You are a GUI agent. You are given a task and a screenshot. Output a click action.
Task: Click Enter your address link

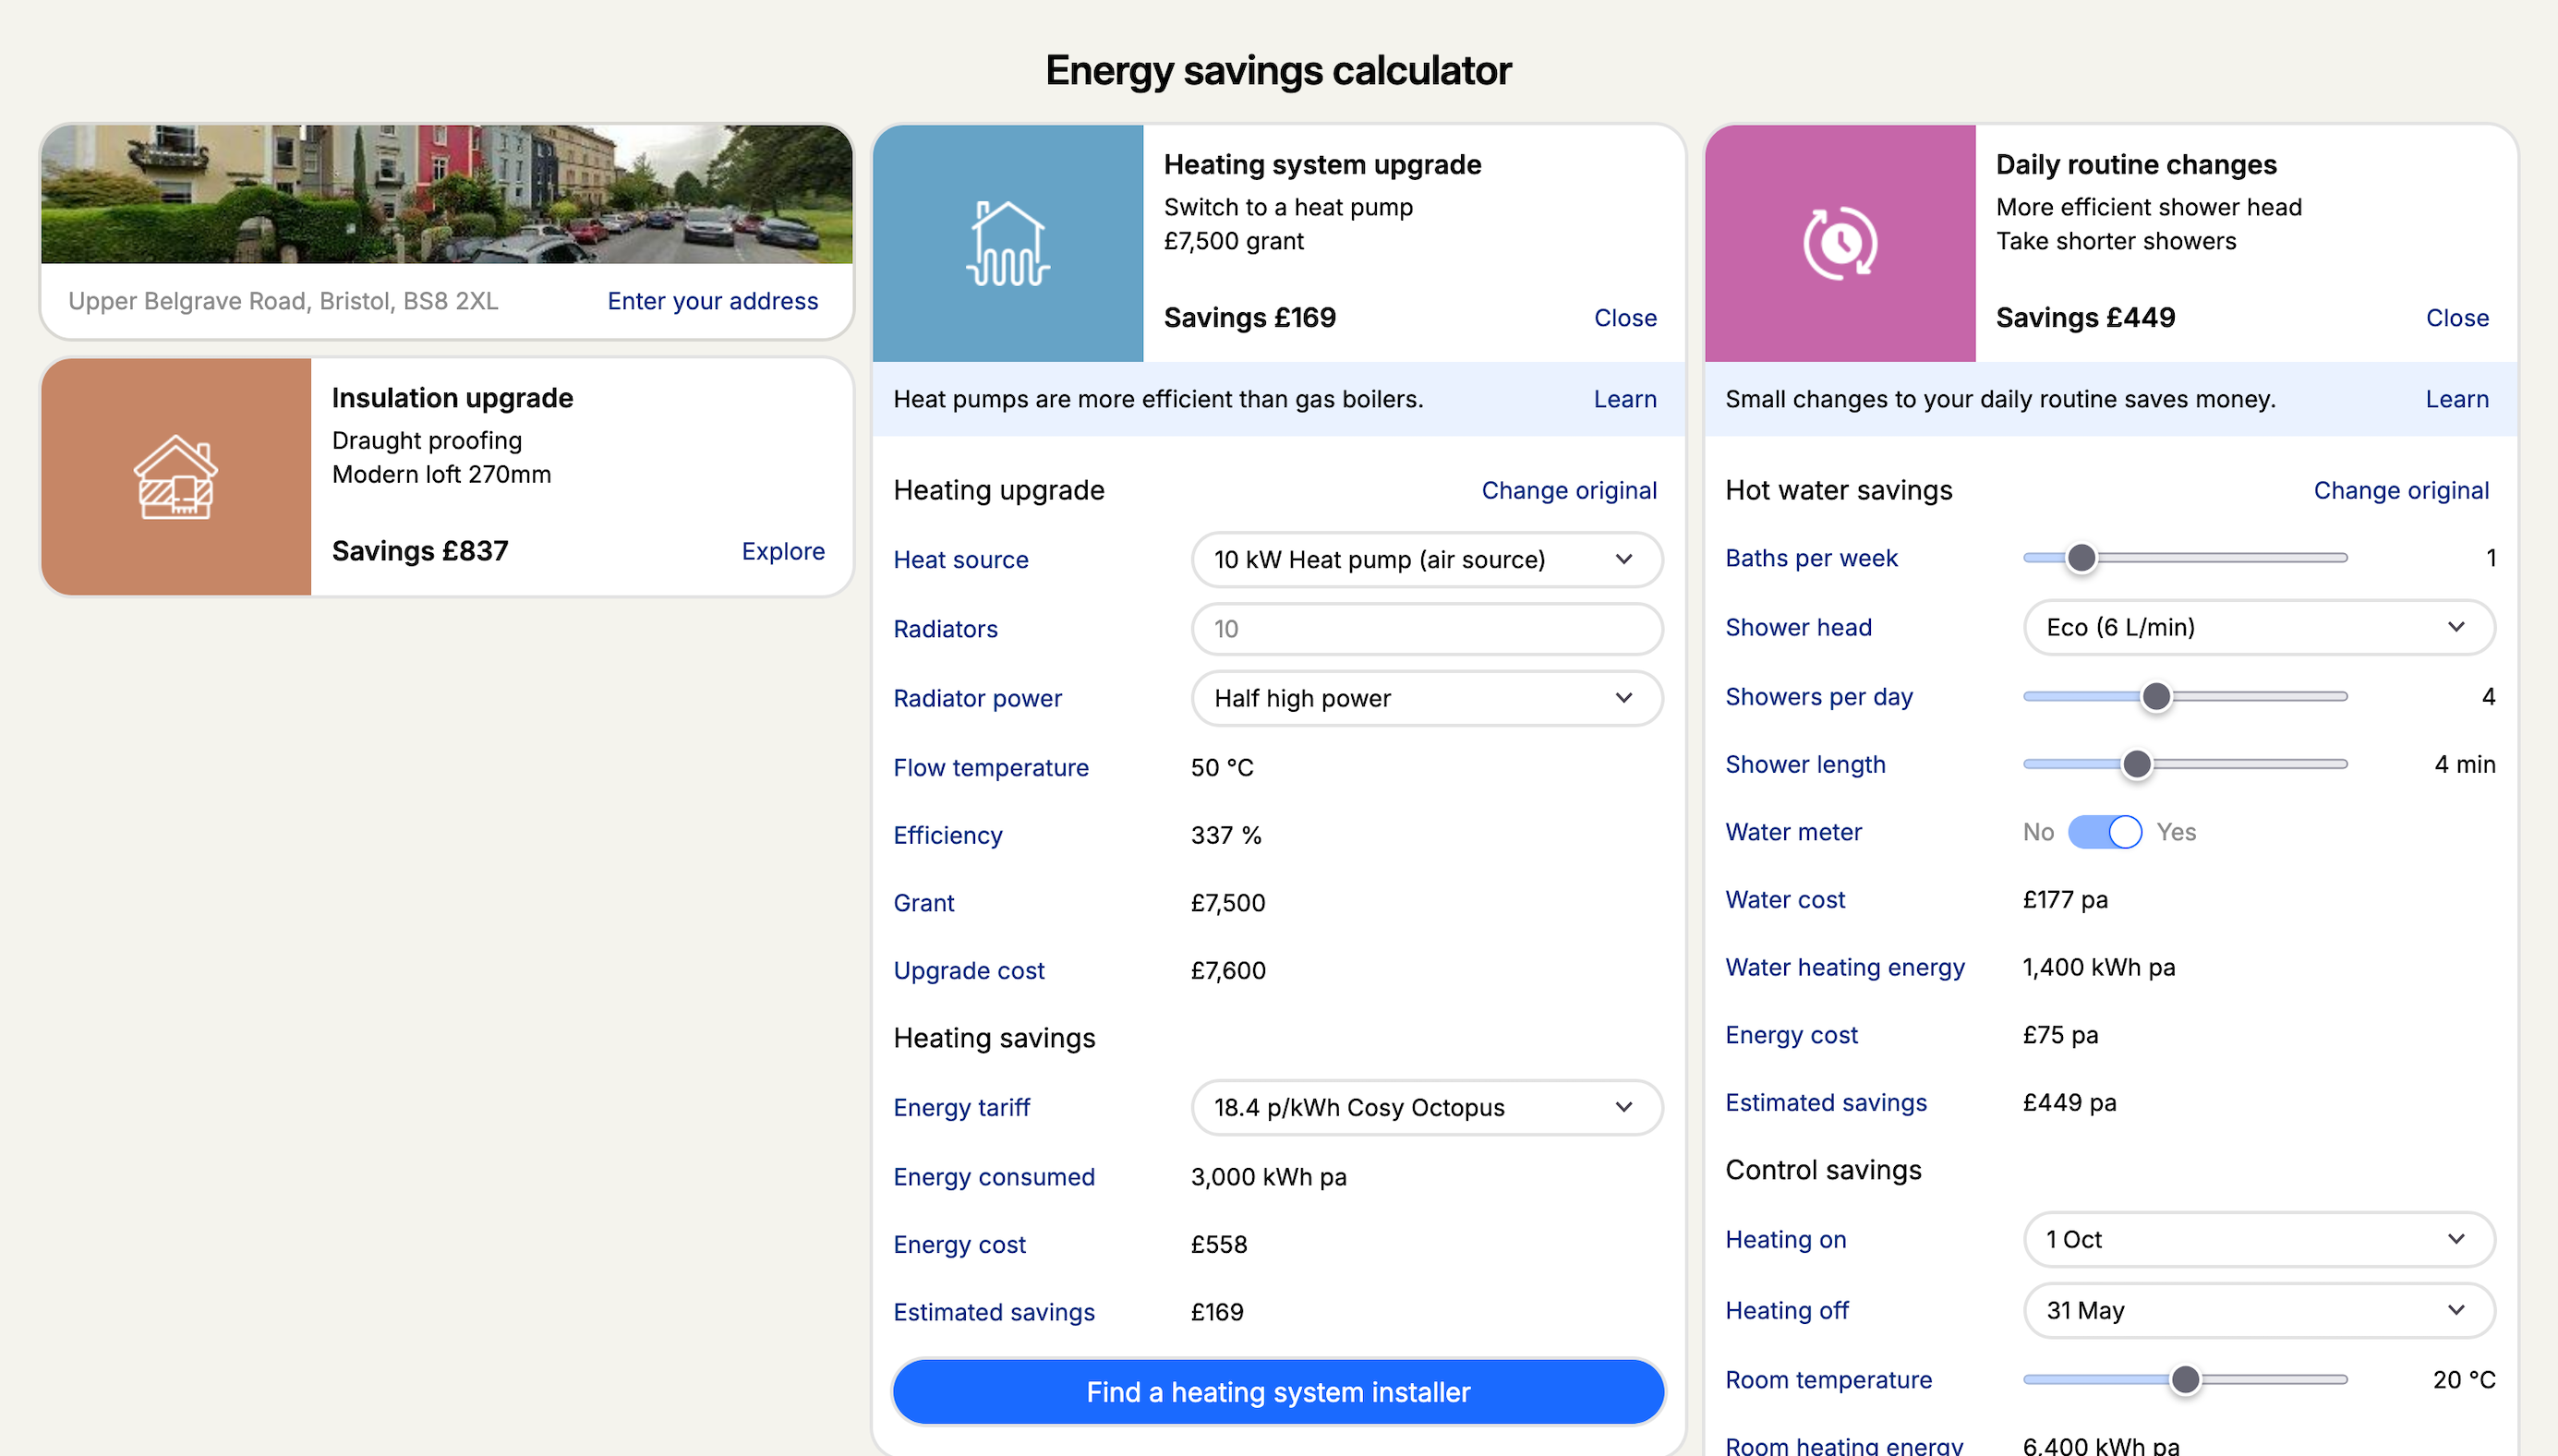tap(712, 301)
